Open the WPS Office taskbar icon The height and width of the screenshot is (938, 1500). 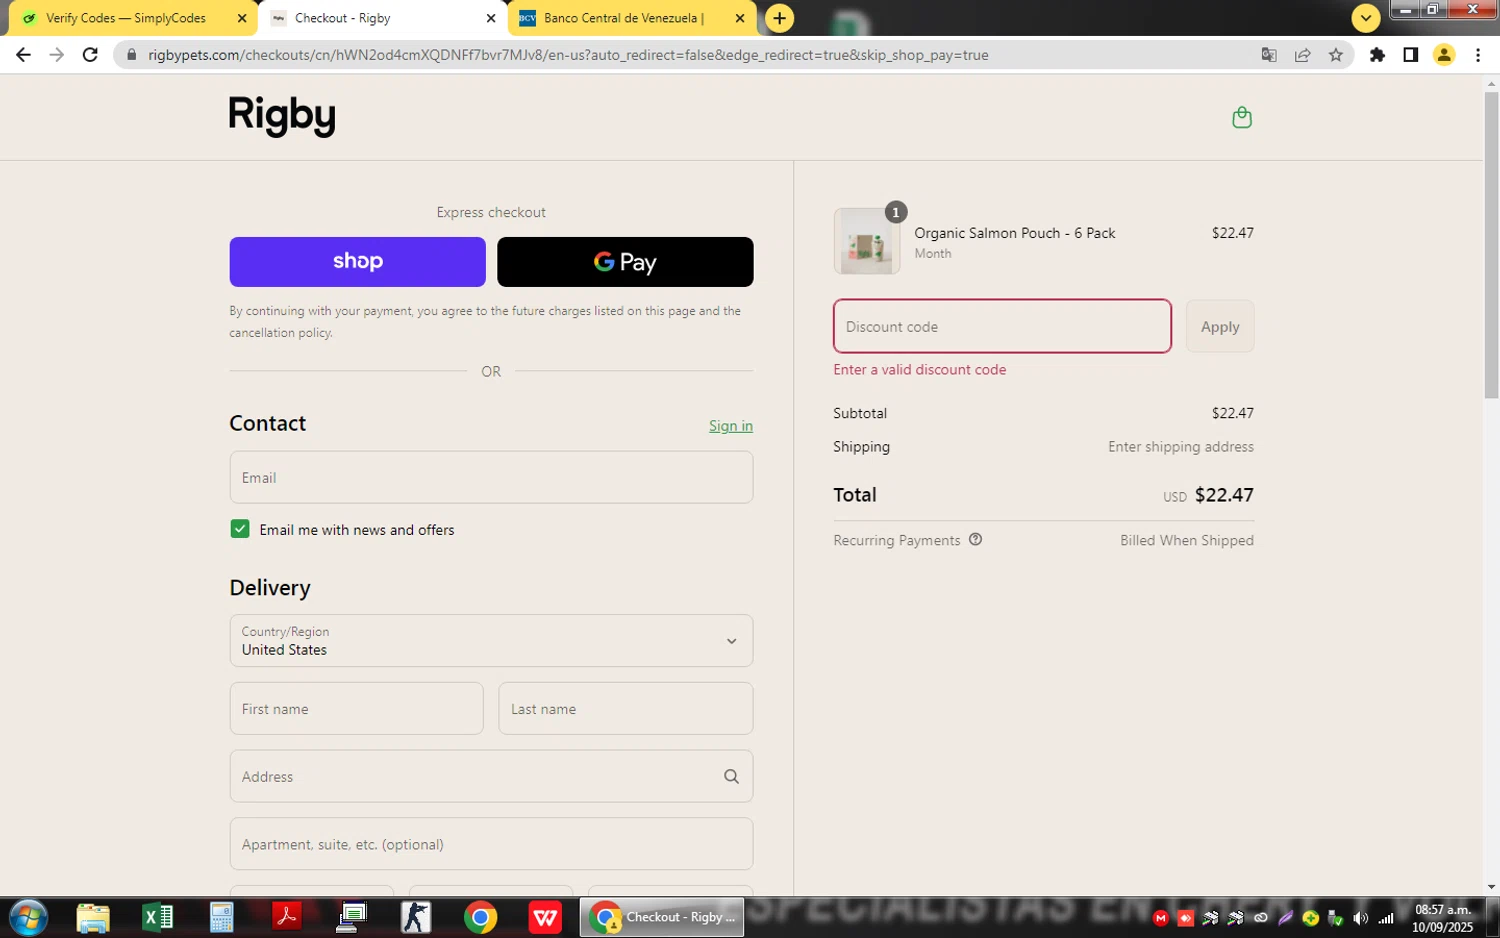[x=545, y=917]
